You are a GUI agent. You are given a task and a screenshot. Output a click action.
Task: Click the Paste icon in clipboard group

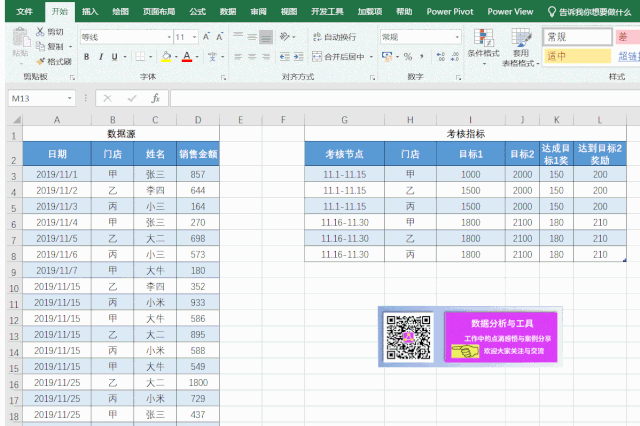click(20, 38)
